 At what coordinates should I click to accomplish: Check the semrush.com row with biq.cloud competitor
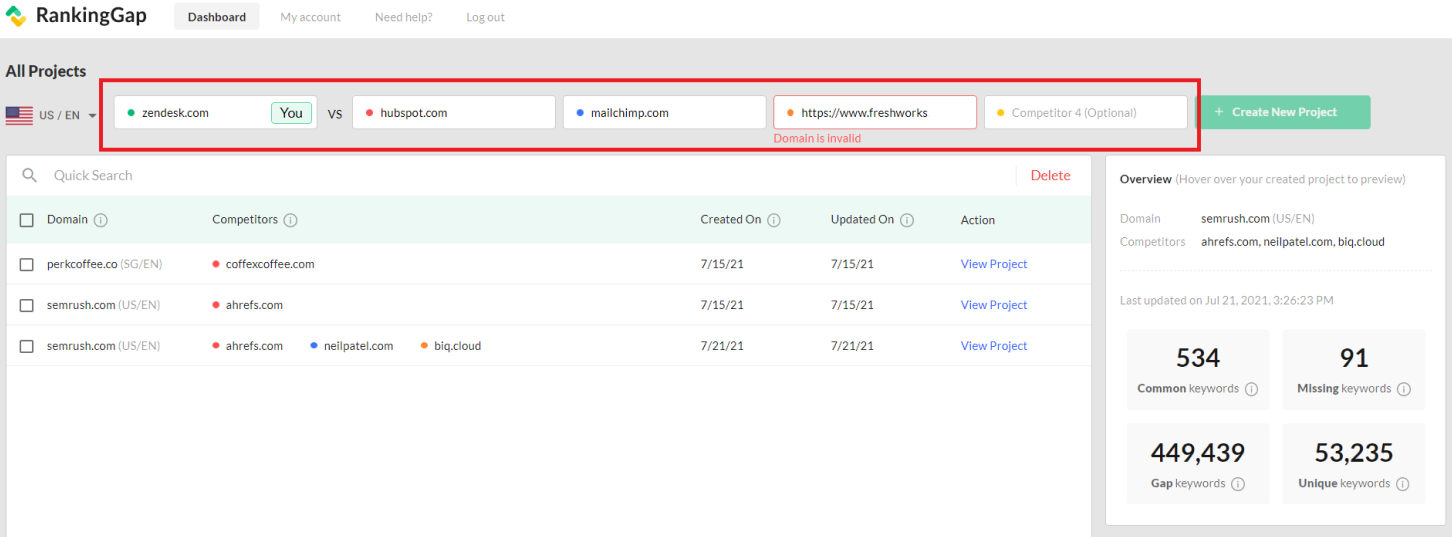coord(27,346)
